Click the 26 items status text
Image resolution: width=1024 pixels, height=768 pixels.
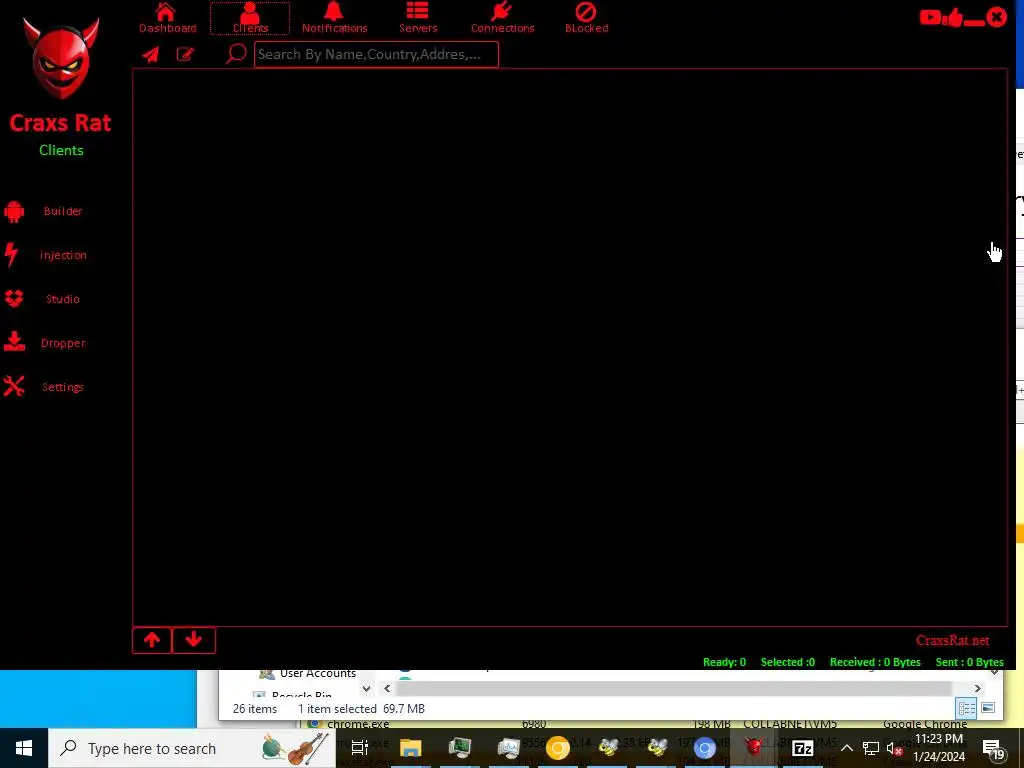255,709
